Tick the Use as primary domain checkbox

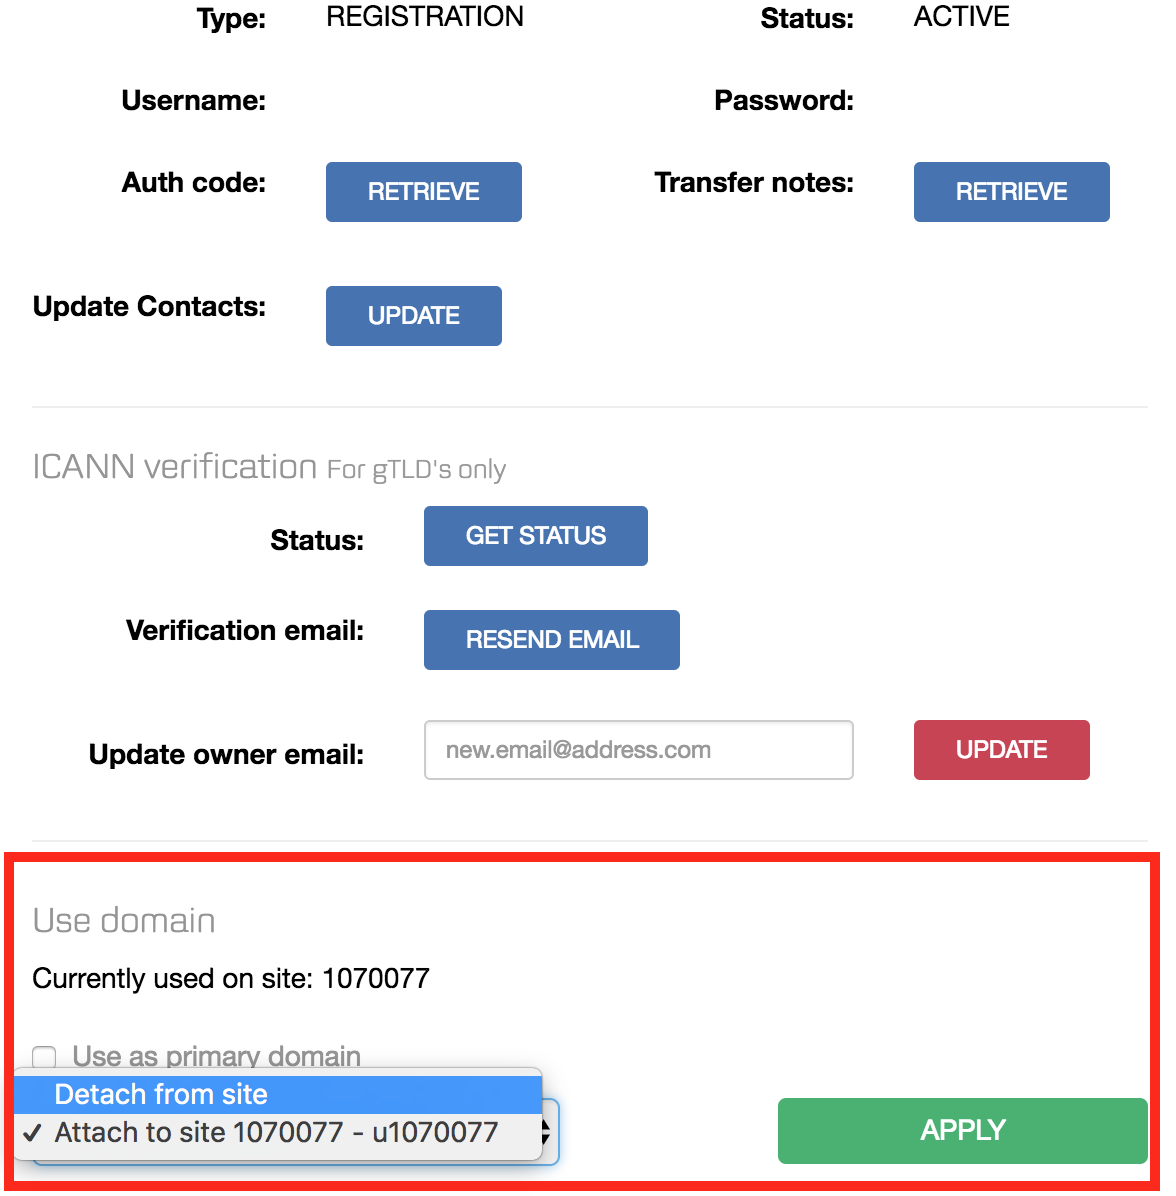point(44,1057)
